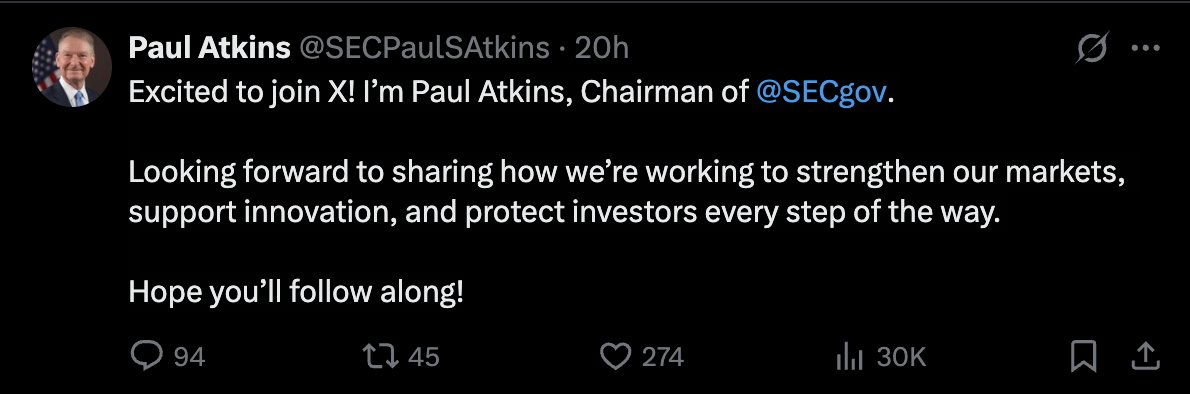Click the reply speech bubble icon

(146, 356)
